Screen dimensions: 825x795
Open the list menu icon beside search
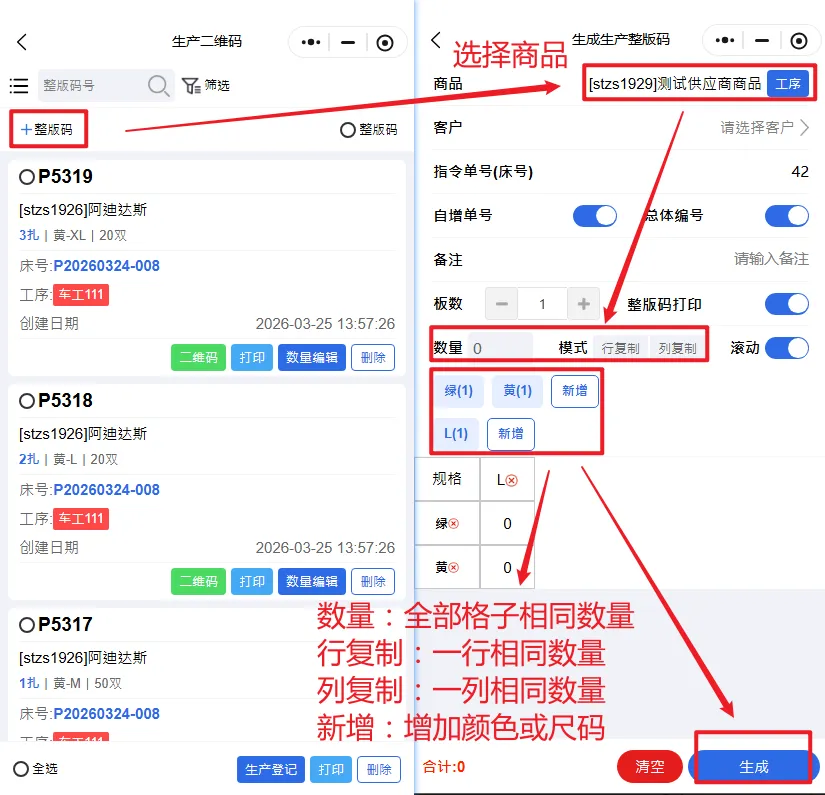pyautogui.click(x=18, y=86)
